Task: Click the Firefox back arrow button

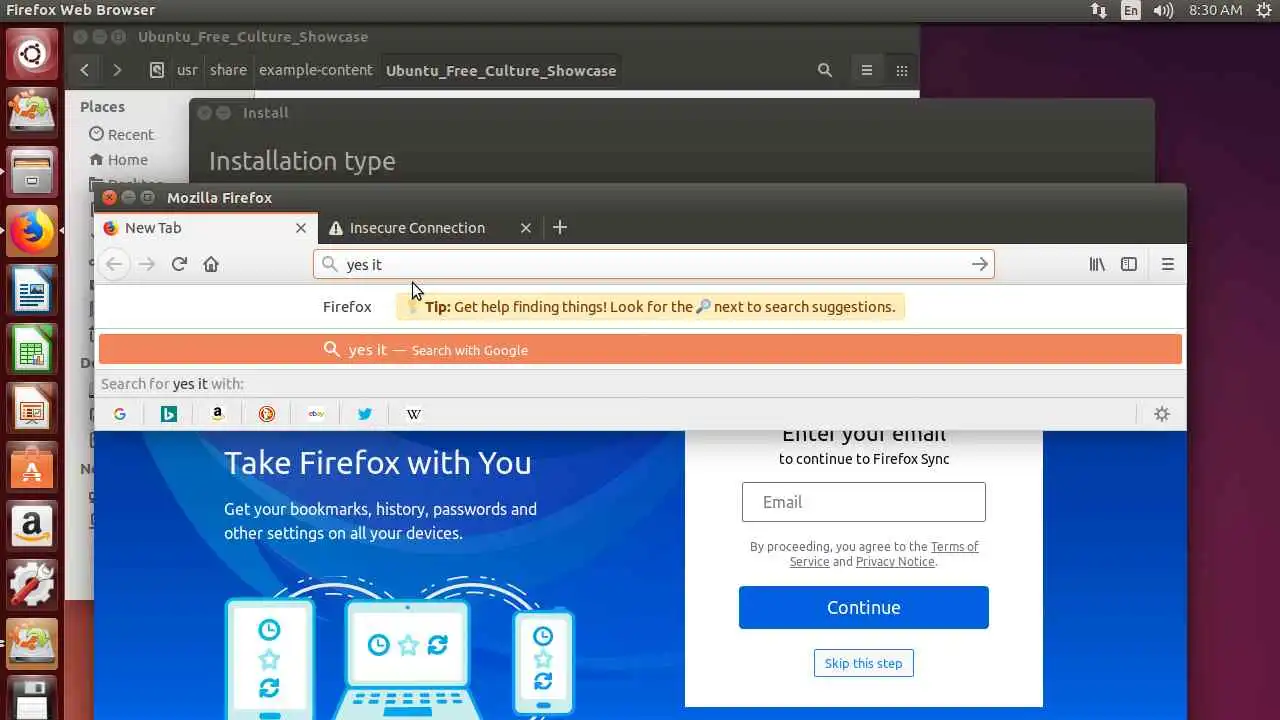Action: point(114,264)
